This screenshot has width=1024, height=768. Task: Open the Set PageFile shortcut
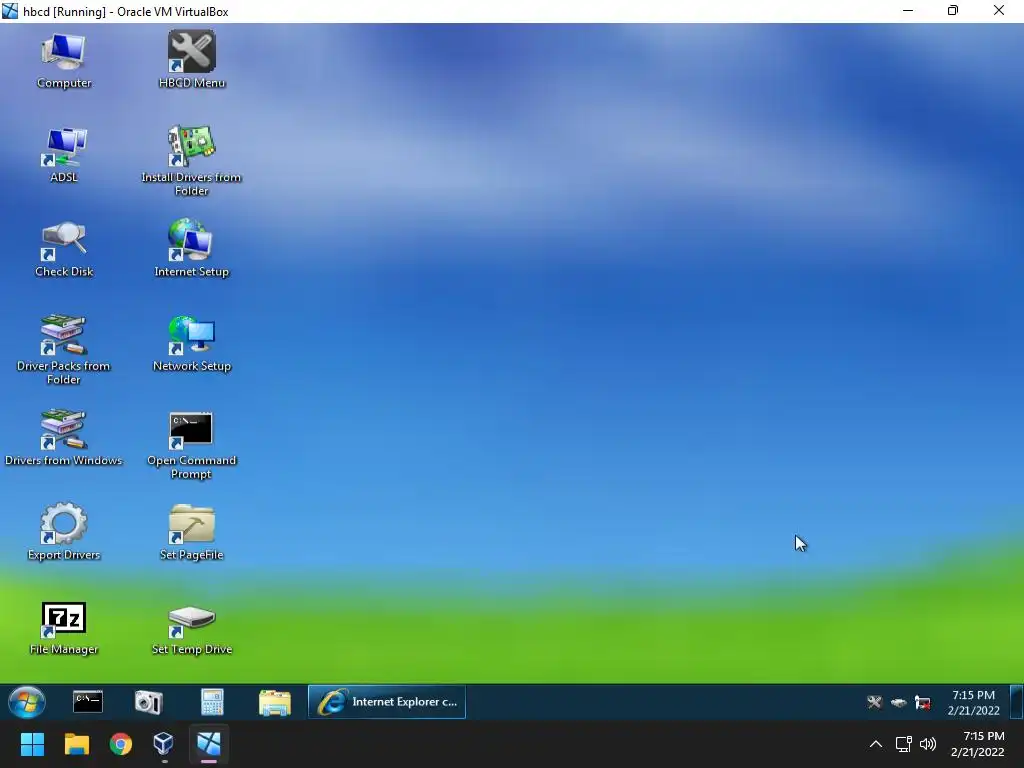[x=191, y=532]
